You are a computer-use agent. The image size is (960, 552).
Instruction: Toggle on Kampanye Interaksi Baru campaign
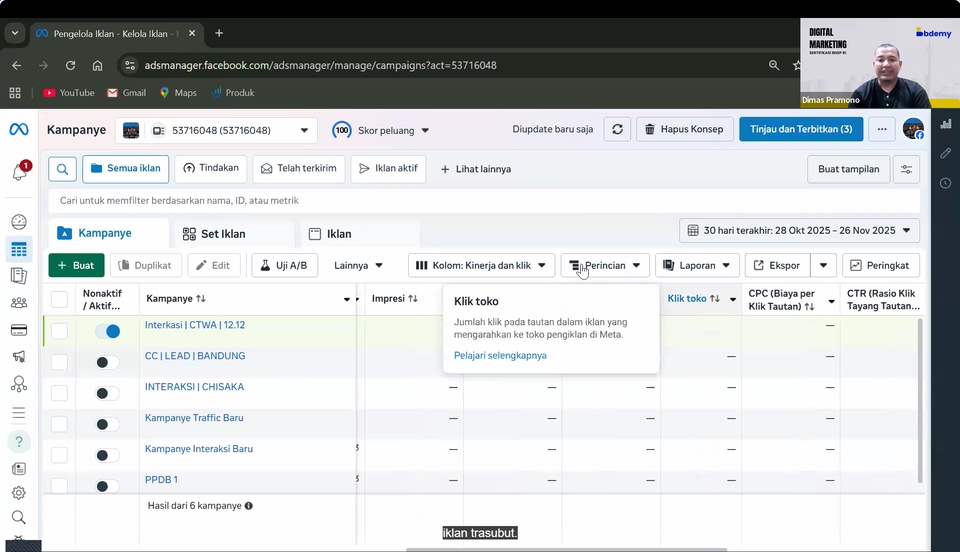coord(108,455)
